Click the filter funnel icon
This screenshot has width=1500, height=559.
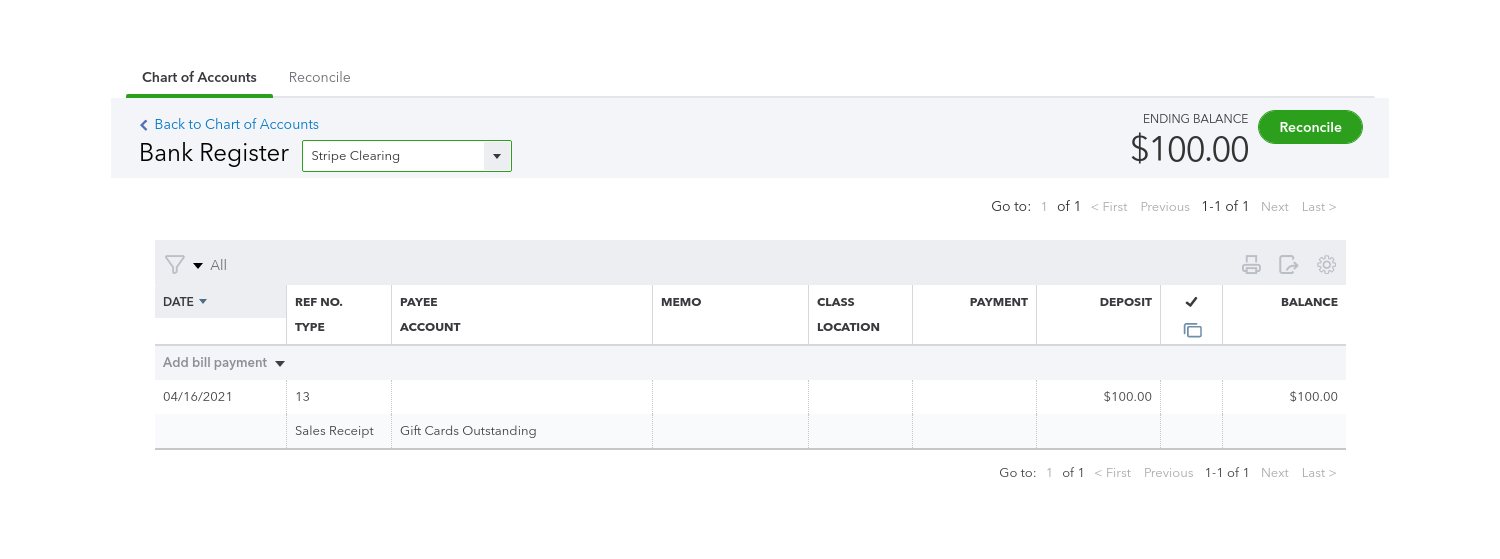pos(175,265)
